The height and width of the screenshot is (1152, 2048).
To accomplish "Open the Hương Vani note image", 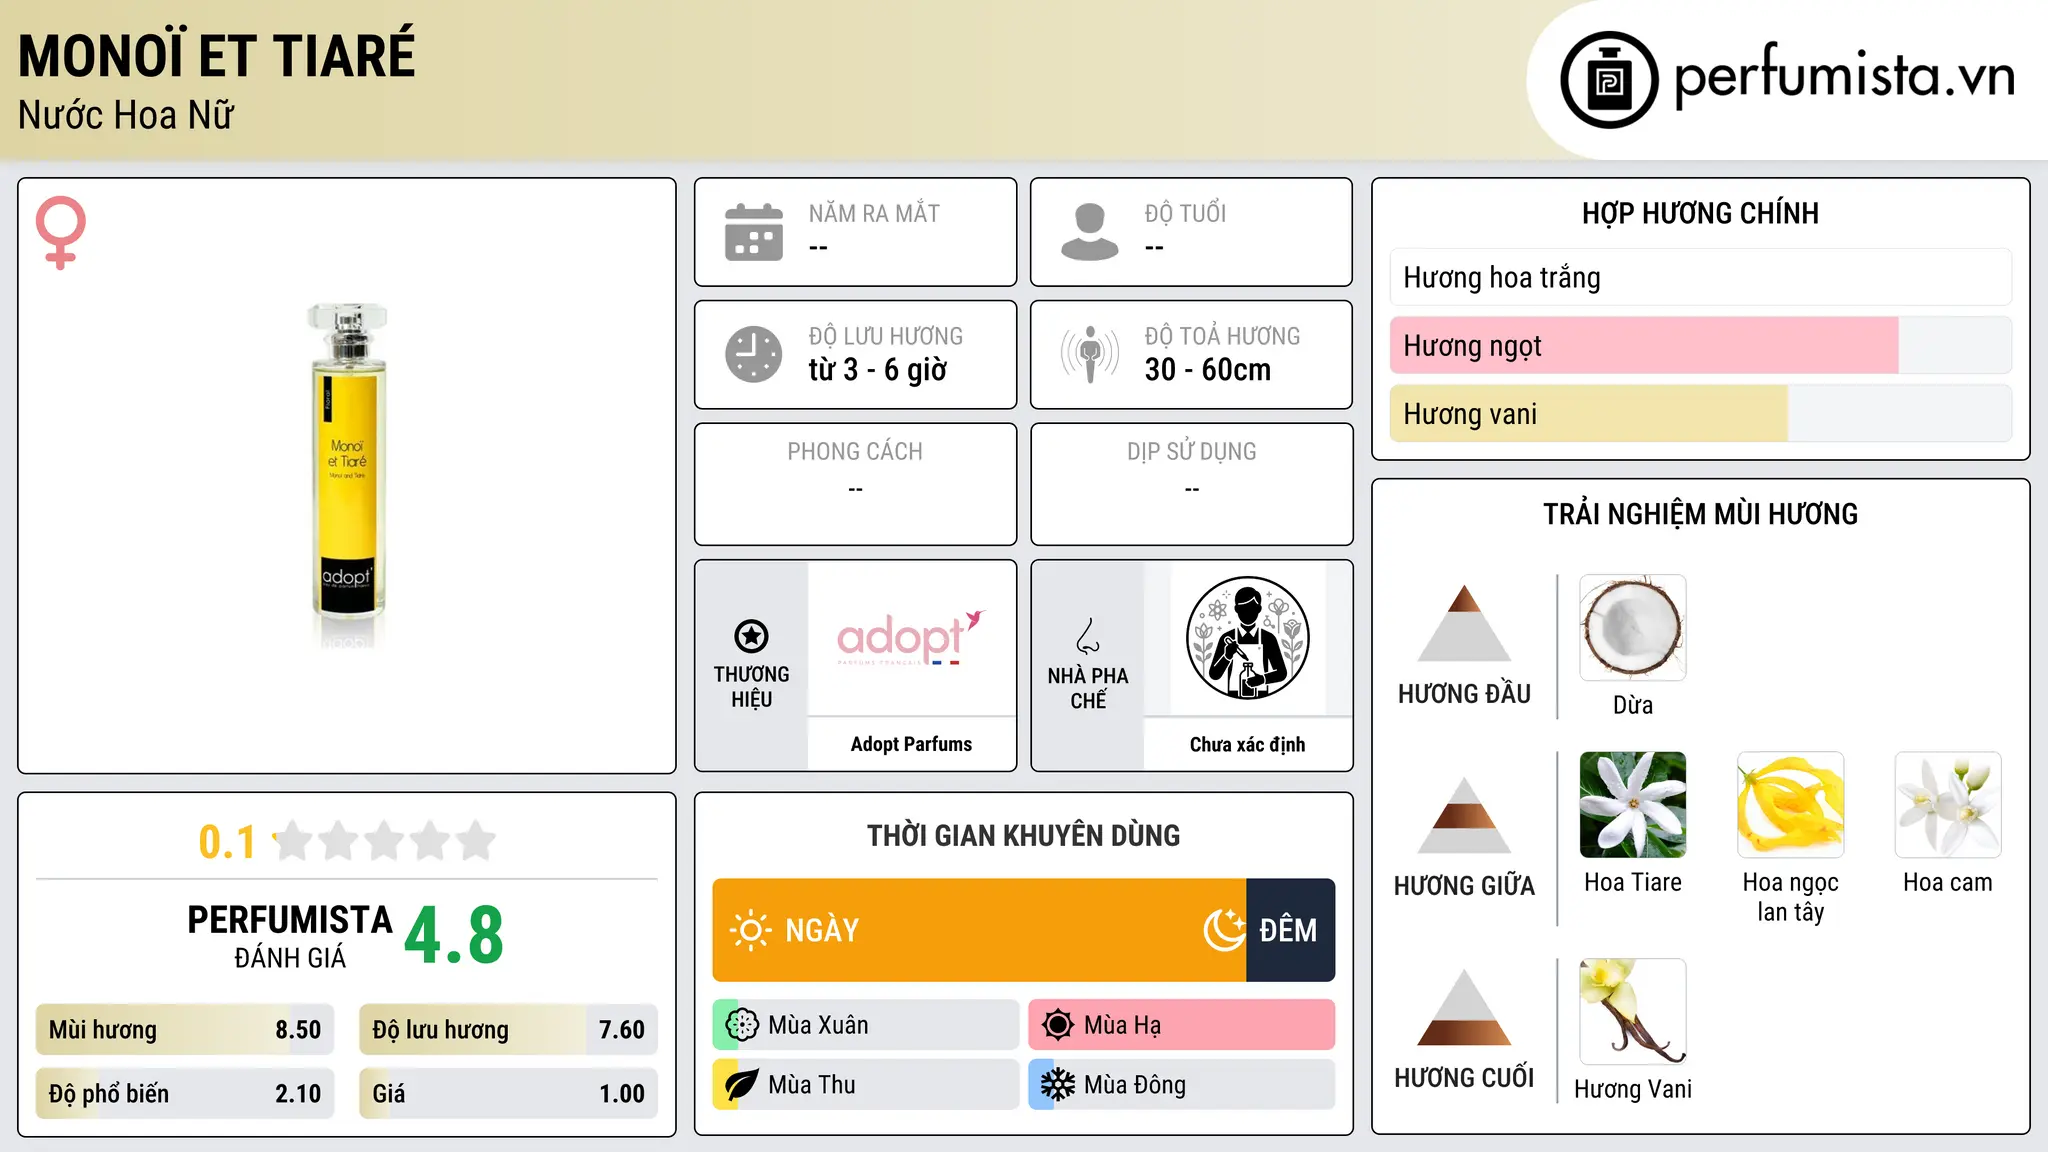I will point(1633,1012).
